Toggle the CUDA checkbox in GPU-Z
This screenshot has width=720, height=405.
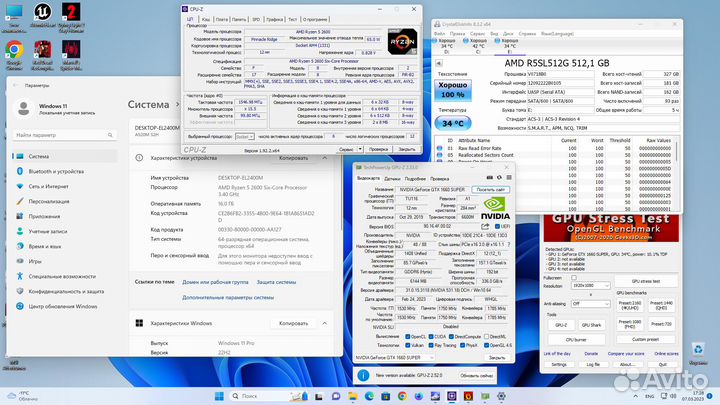click(x=431, y=337)
